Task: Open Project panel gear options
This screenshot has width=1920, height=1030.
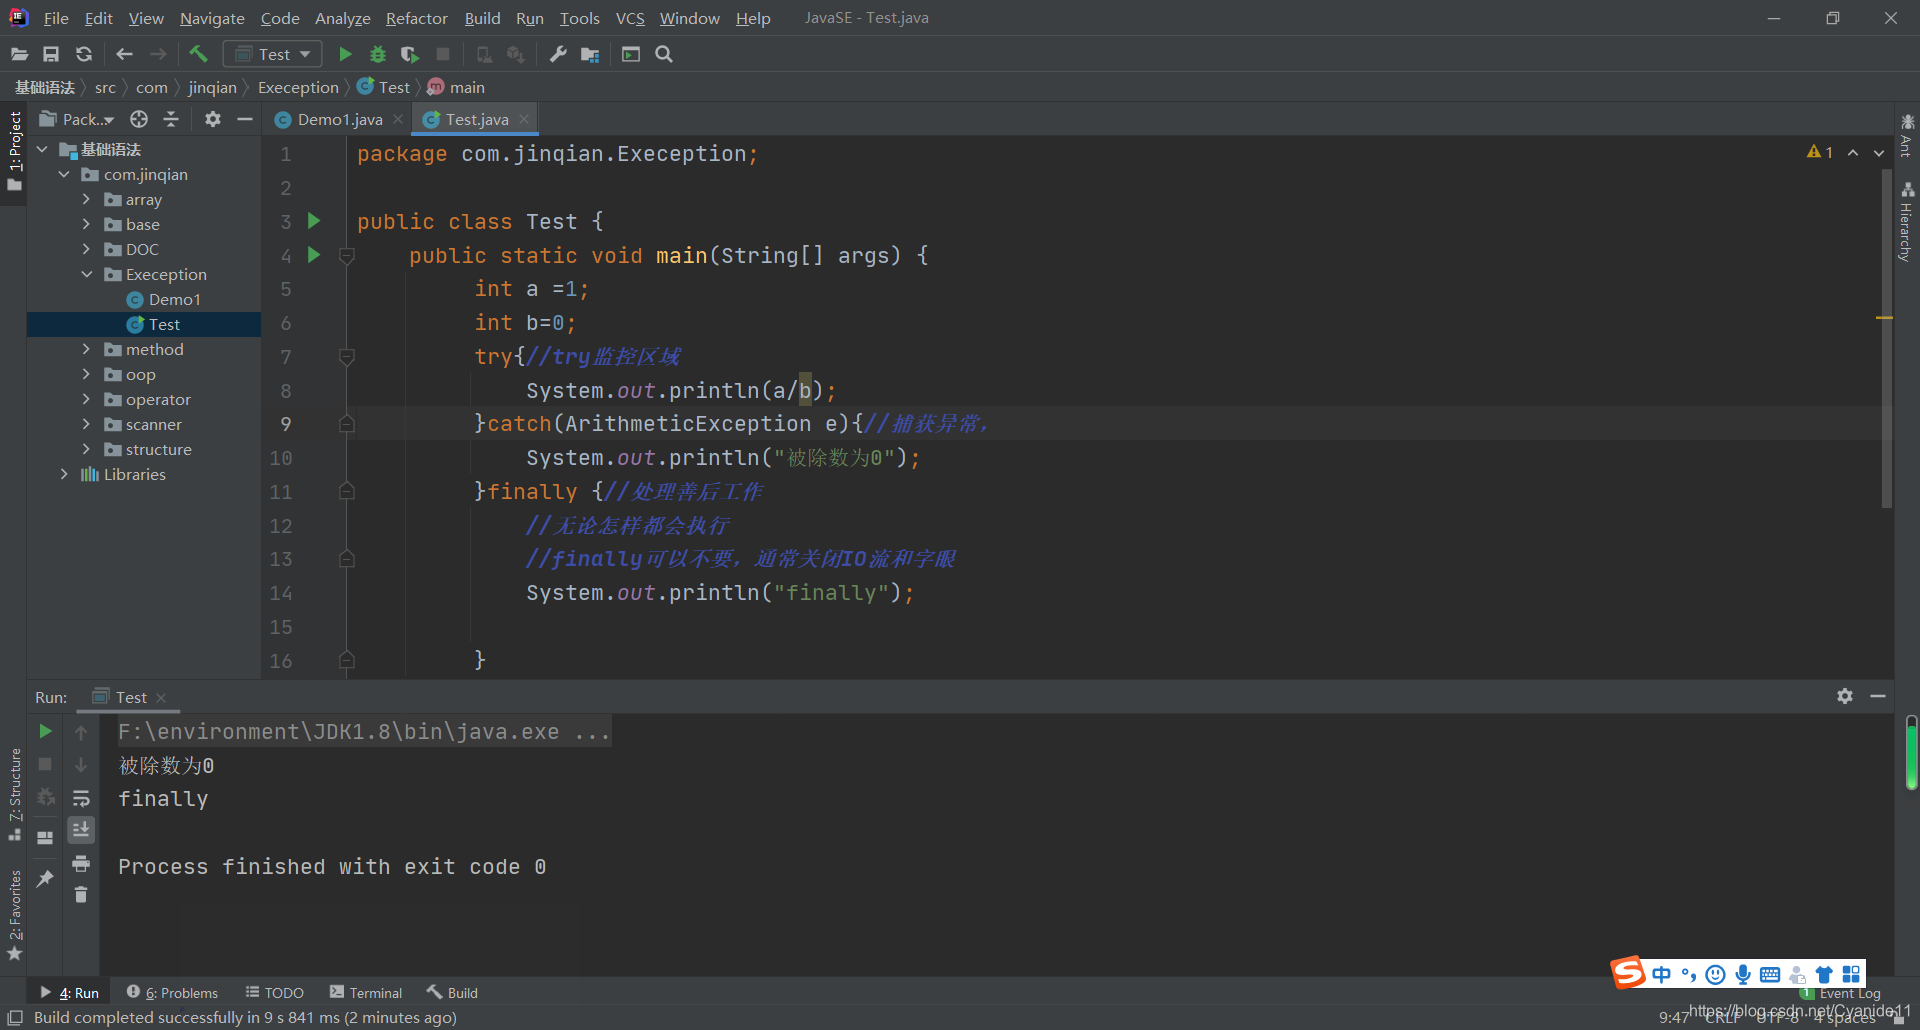Action: point(212,119)
